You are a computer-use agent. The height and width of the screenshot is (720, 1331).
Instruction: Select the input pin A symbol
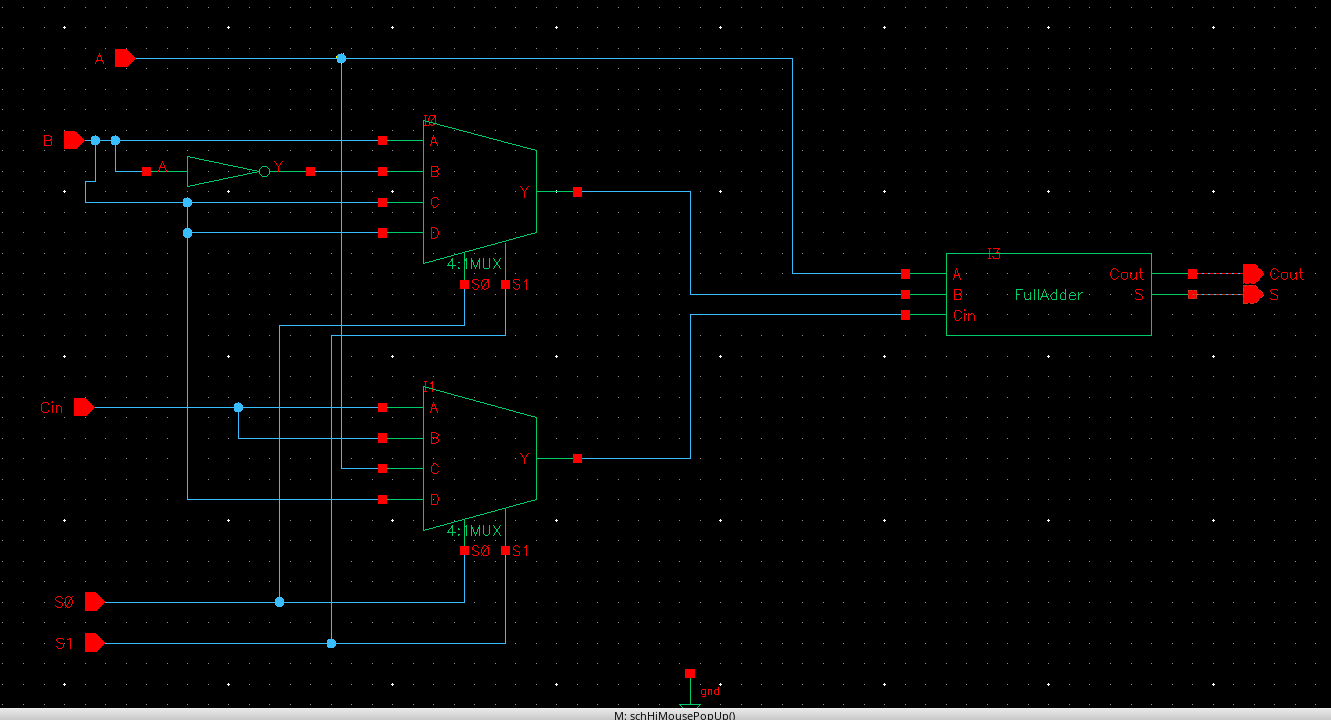pyautogui.click(x=125, y=59)
